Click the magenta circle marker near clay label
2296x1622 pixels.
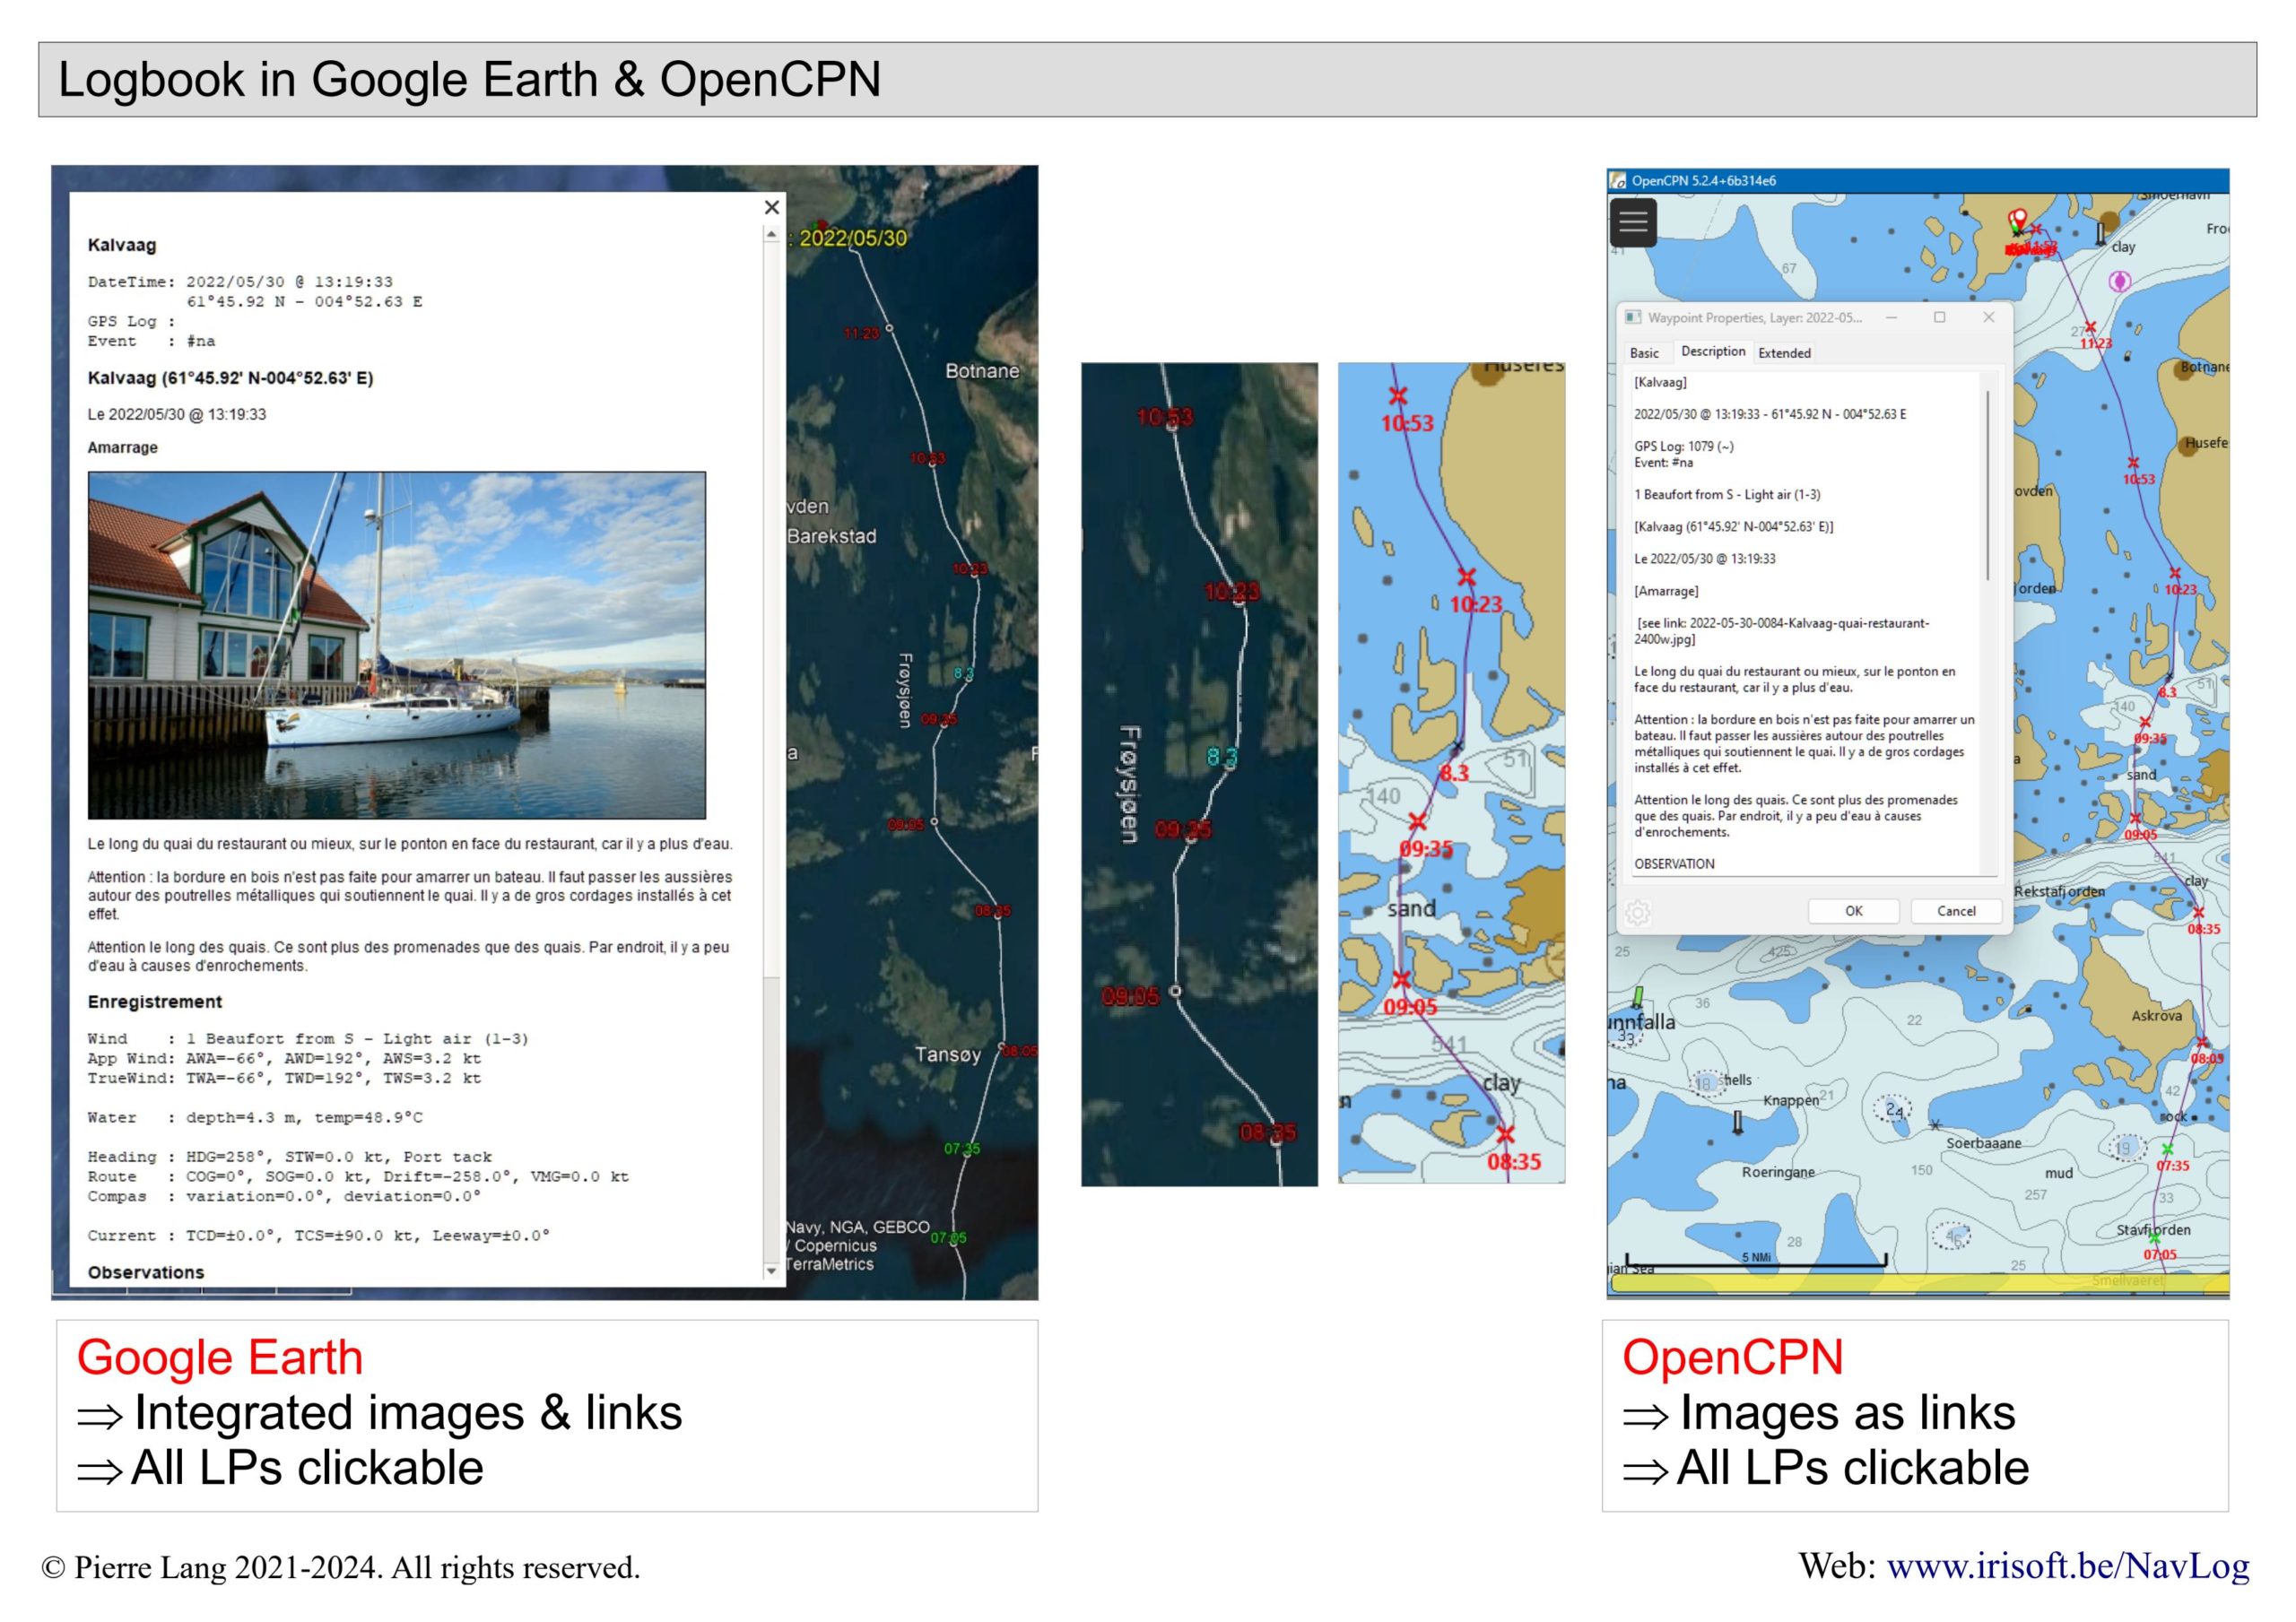pos(2119,282)
